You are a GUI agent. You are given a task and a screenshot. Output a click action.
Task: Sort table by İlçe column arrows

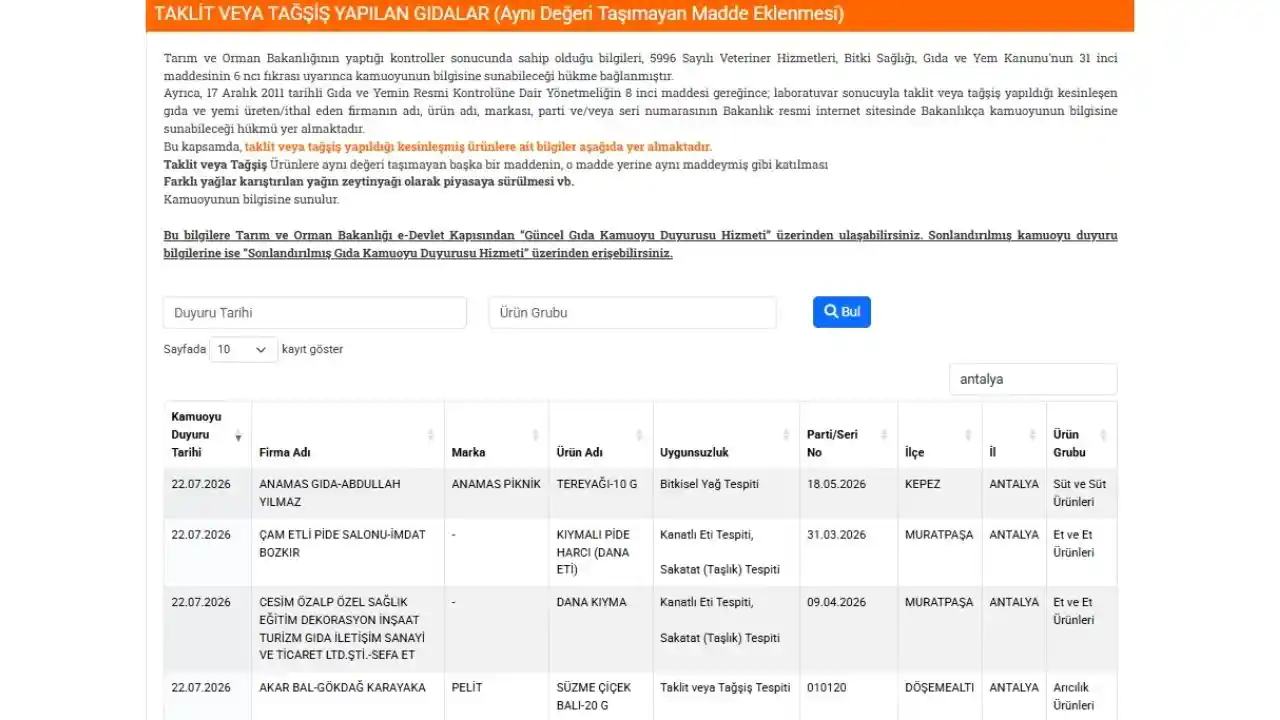(968, 435)
